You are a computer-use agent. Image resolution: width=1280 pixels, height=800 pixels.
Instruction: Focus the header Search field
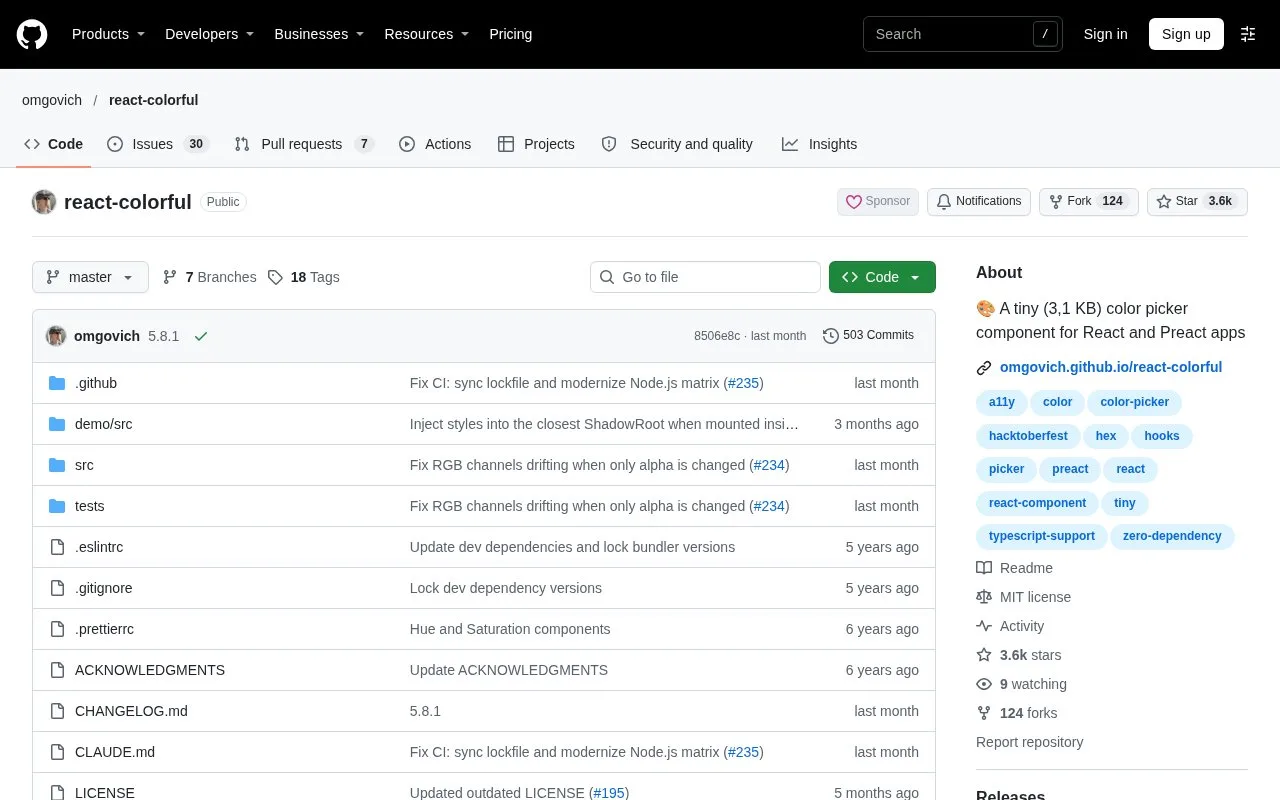pos(963,34)
